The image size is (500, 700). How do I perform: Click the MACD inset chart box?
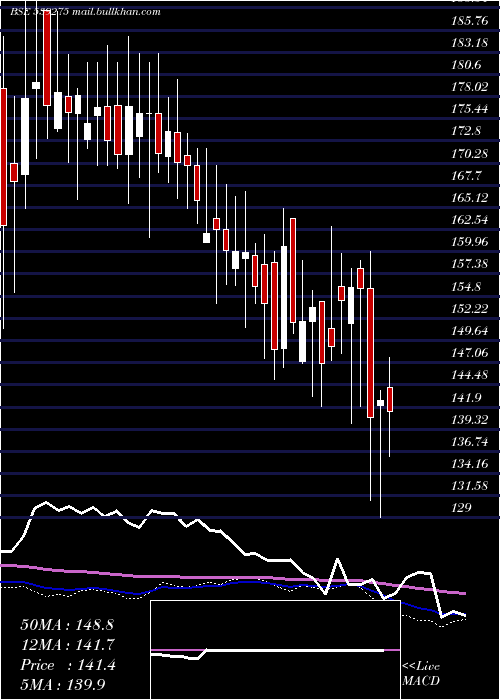275,650
